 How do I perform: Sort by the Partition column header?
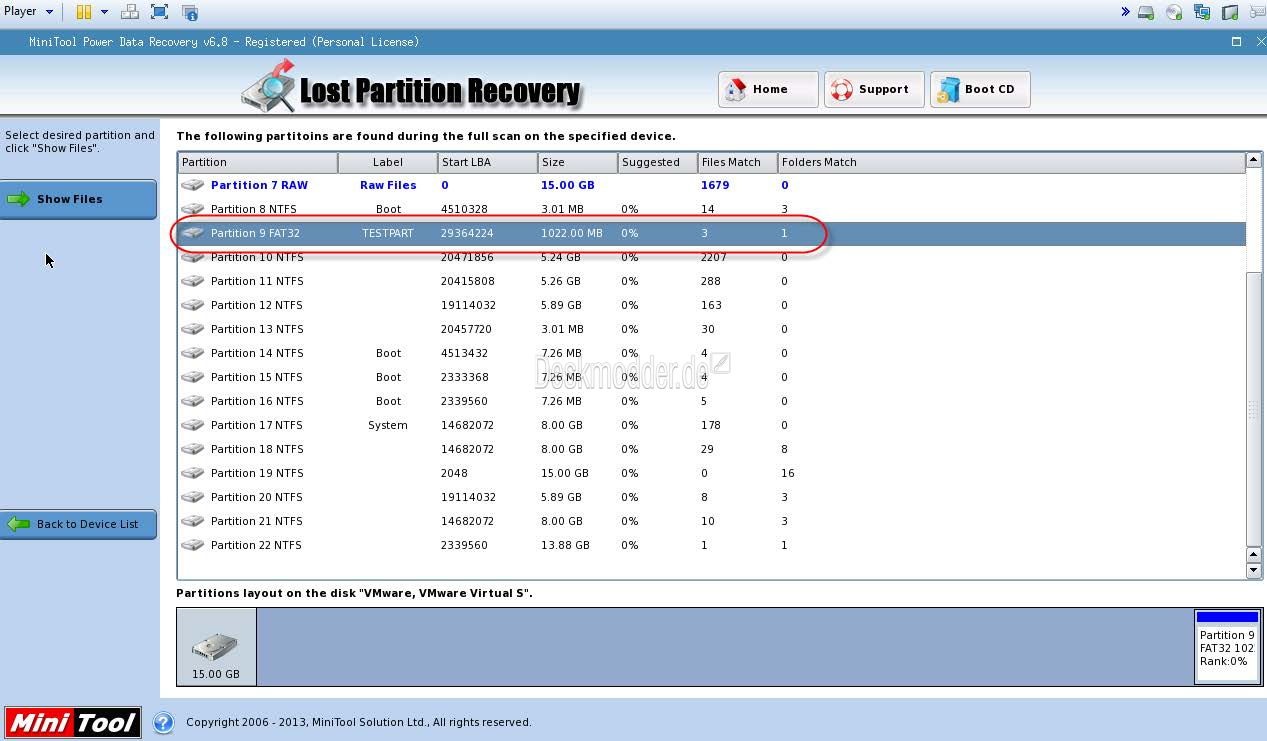pyautogui.click(x=258, y=162)
